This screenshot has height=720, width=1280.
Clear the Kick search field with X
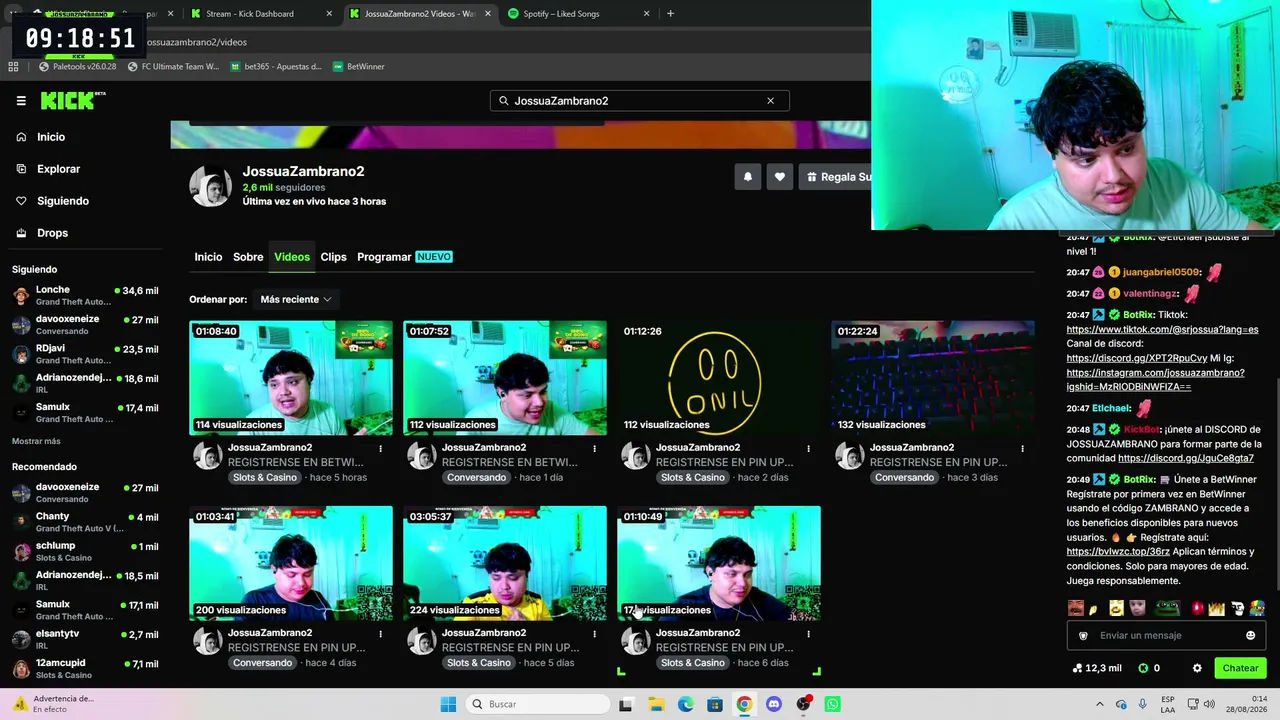click(770, 101)
